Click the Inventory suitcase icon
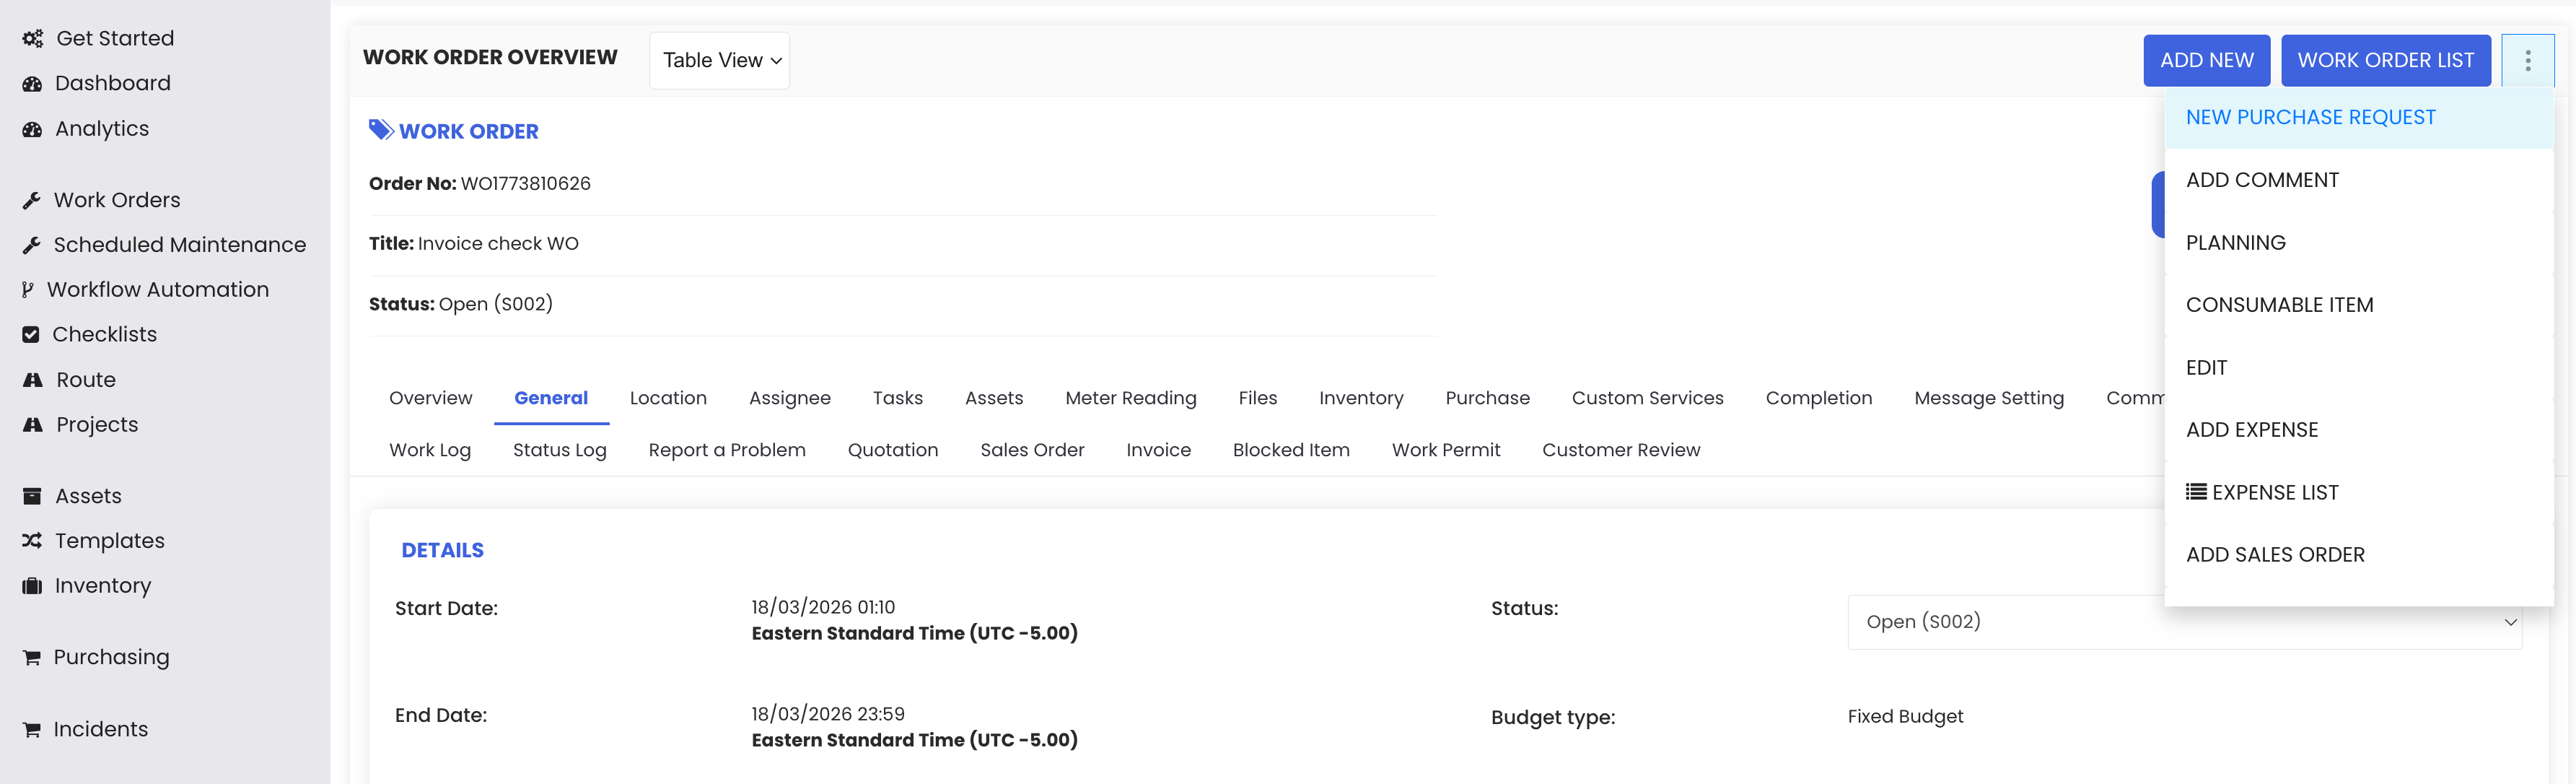The image size is (2576, 784). [32, 586]
